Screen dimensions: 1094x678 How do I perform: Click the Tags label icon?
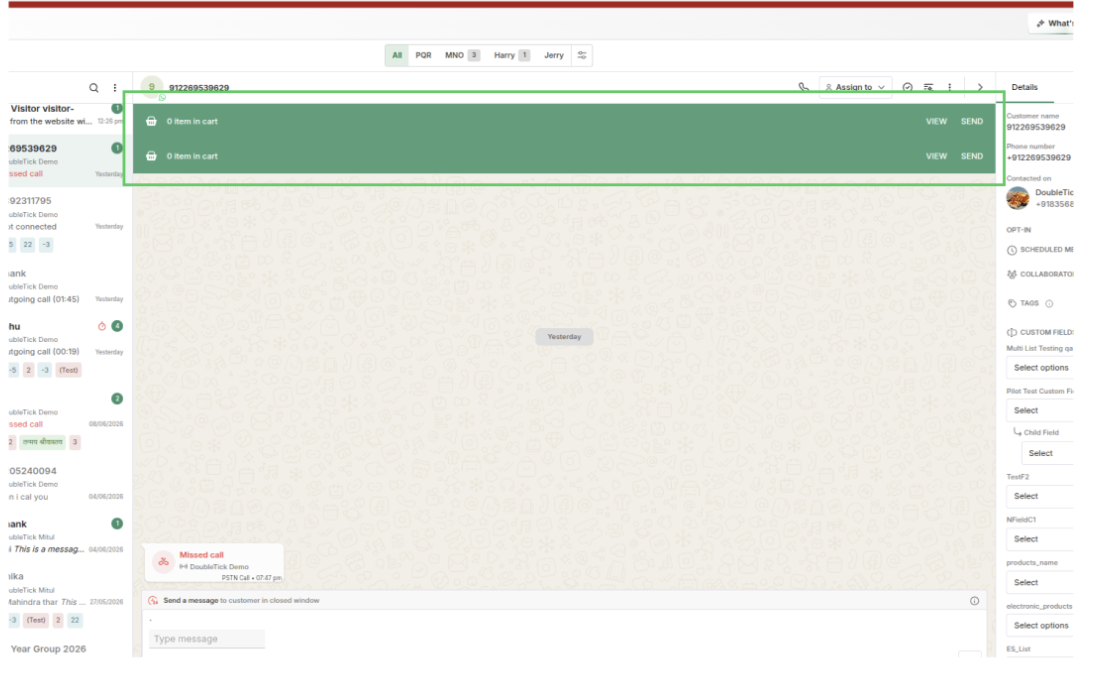pyautogui.click(x=1012, y=303)
